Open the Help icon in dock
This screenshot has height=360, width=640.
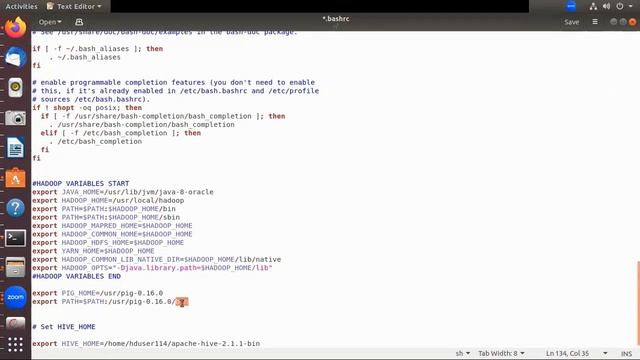15,208
